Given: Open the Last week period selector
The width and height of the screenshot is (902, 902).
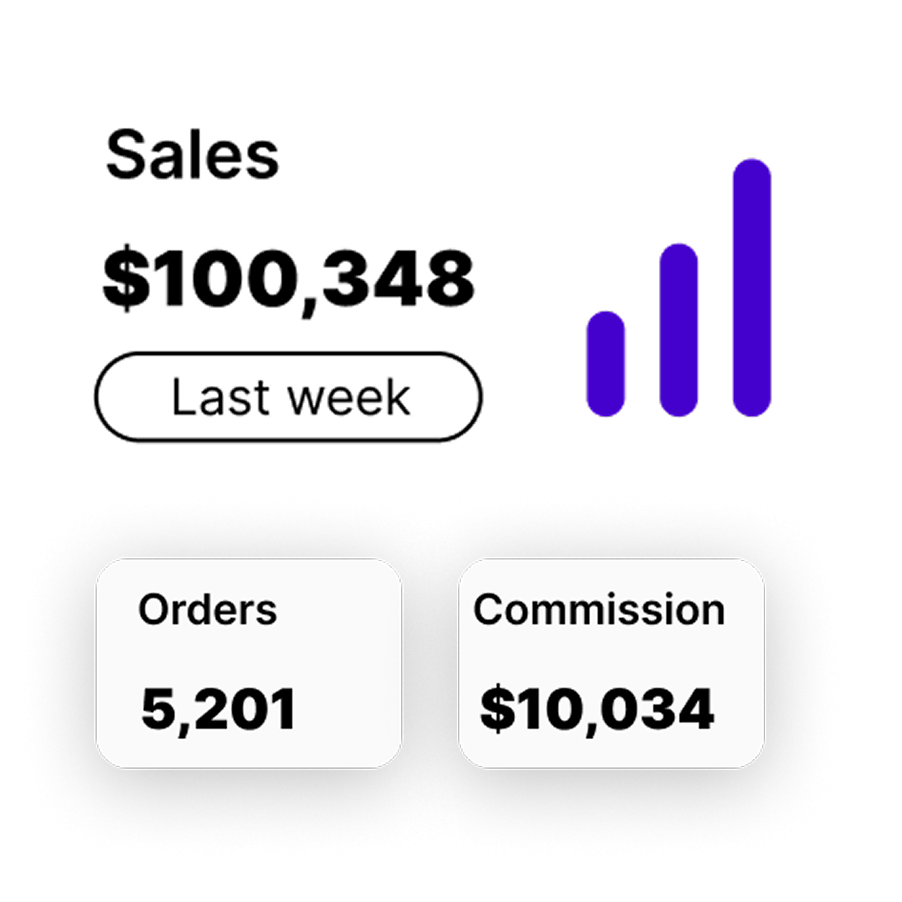Looking at the screenshot, I should click(288, 397).
